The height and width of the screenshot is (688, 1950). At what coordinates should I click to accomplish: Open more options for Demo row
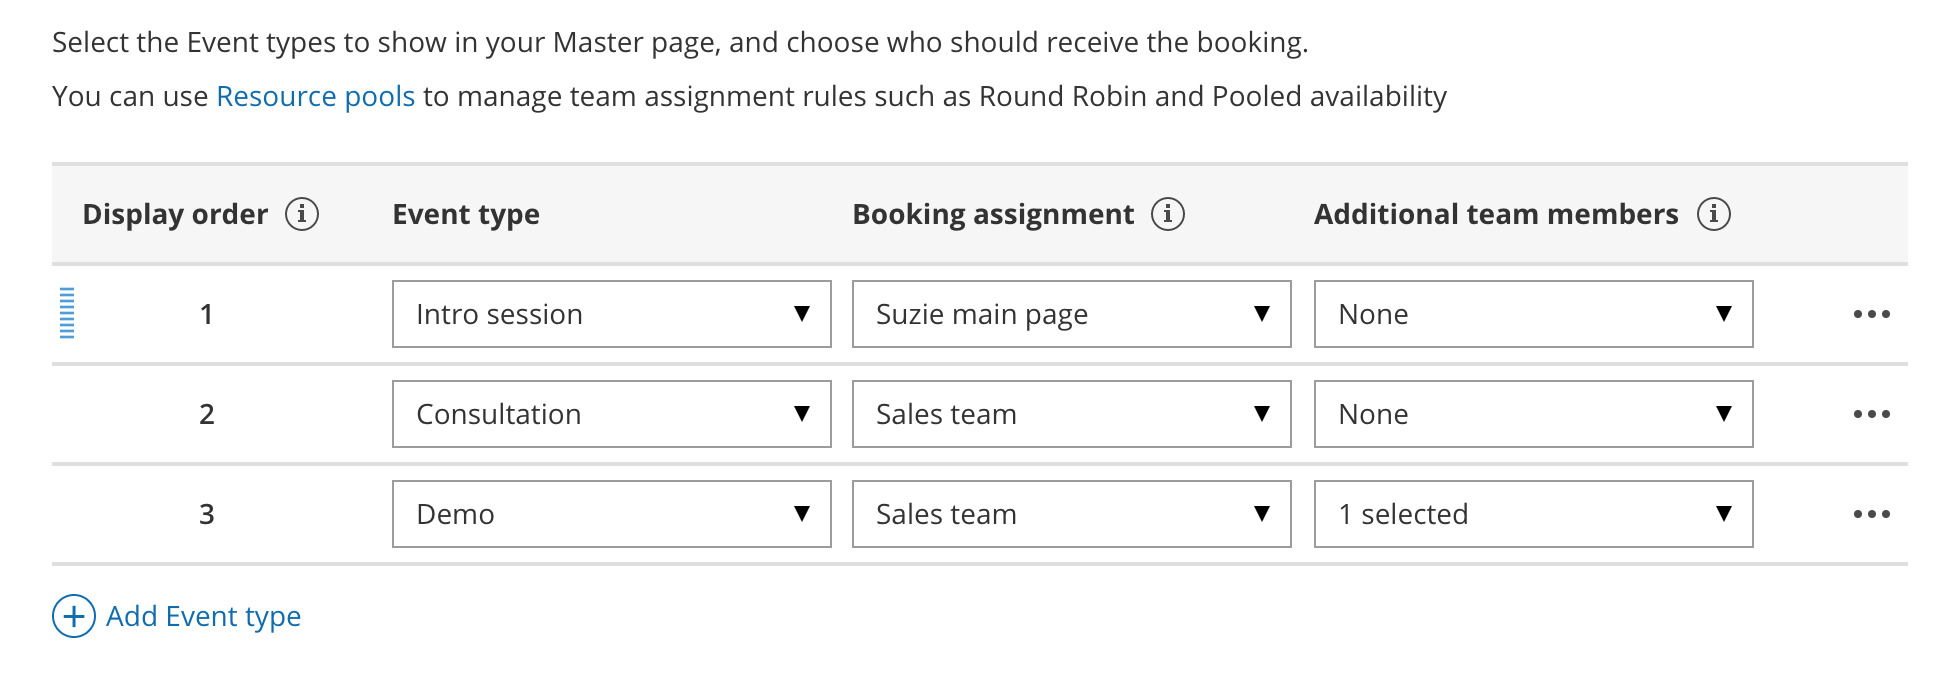click(x=1871, y=514)
